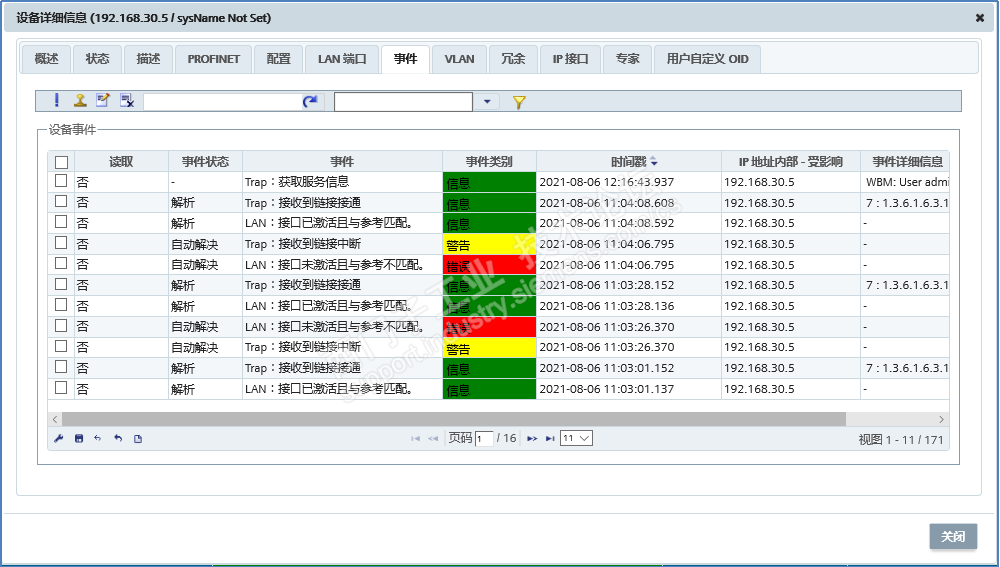This screenshot has height=567, width=1000.
Task: Click the 时间戳 column sort arrow
Action: click(654, 162)
